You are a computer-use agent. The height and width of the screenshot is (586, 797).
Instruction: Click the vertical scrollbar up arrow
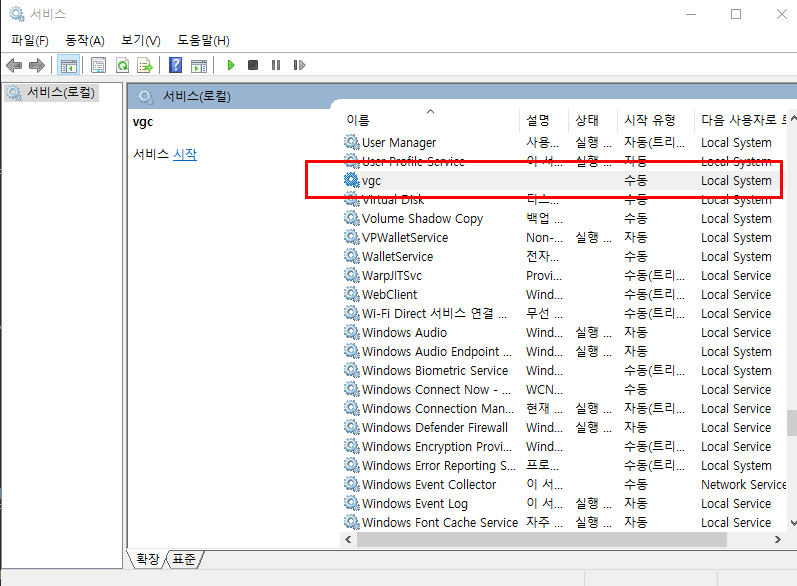coord(793,117)
